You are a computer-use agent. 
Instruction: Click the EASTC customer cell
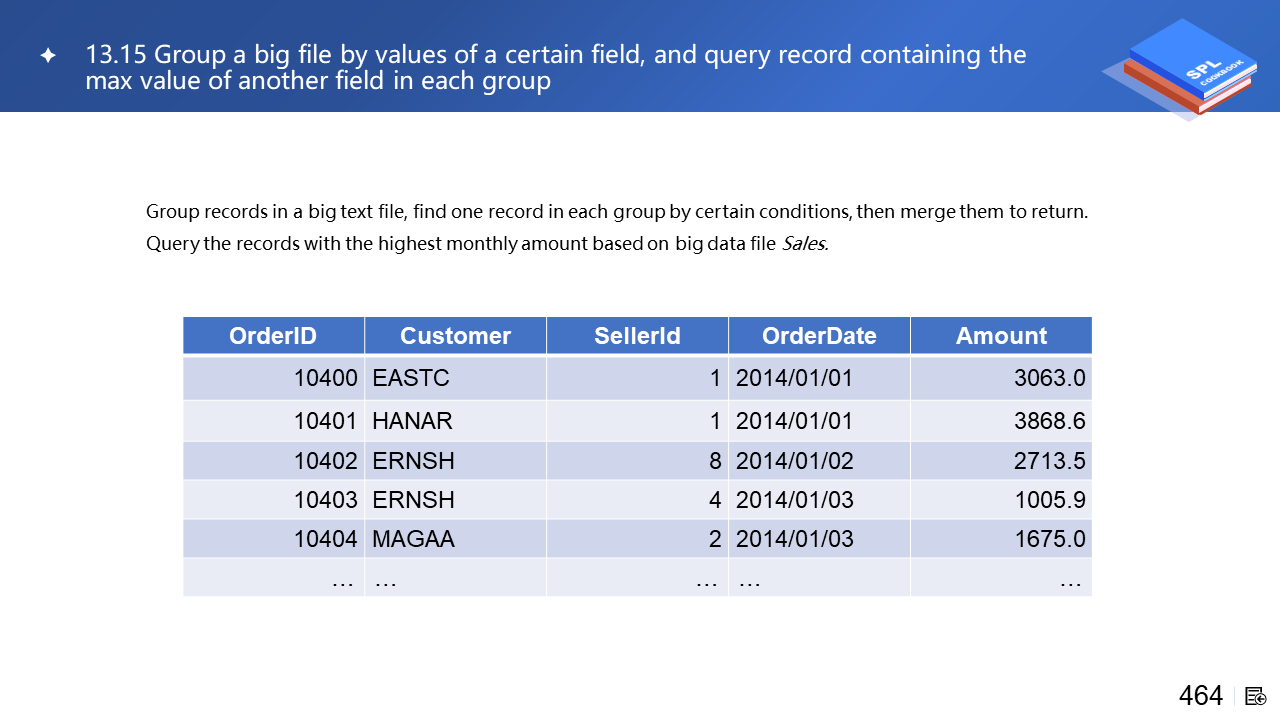455,378
